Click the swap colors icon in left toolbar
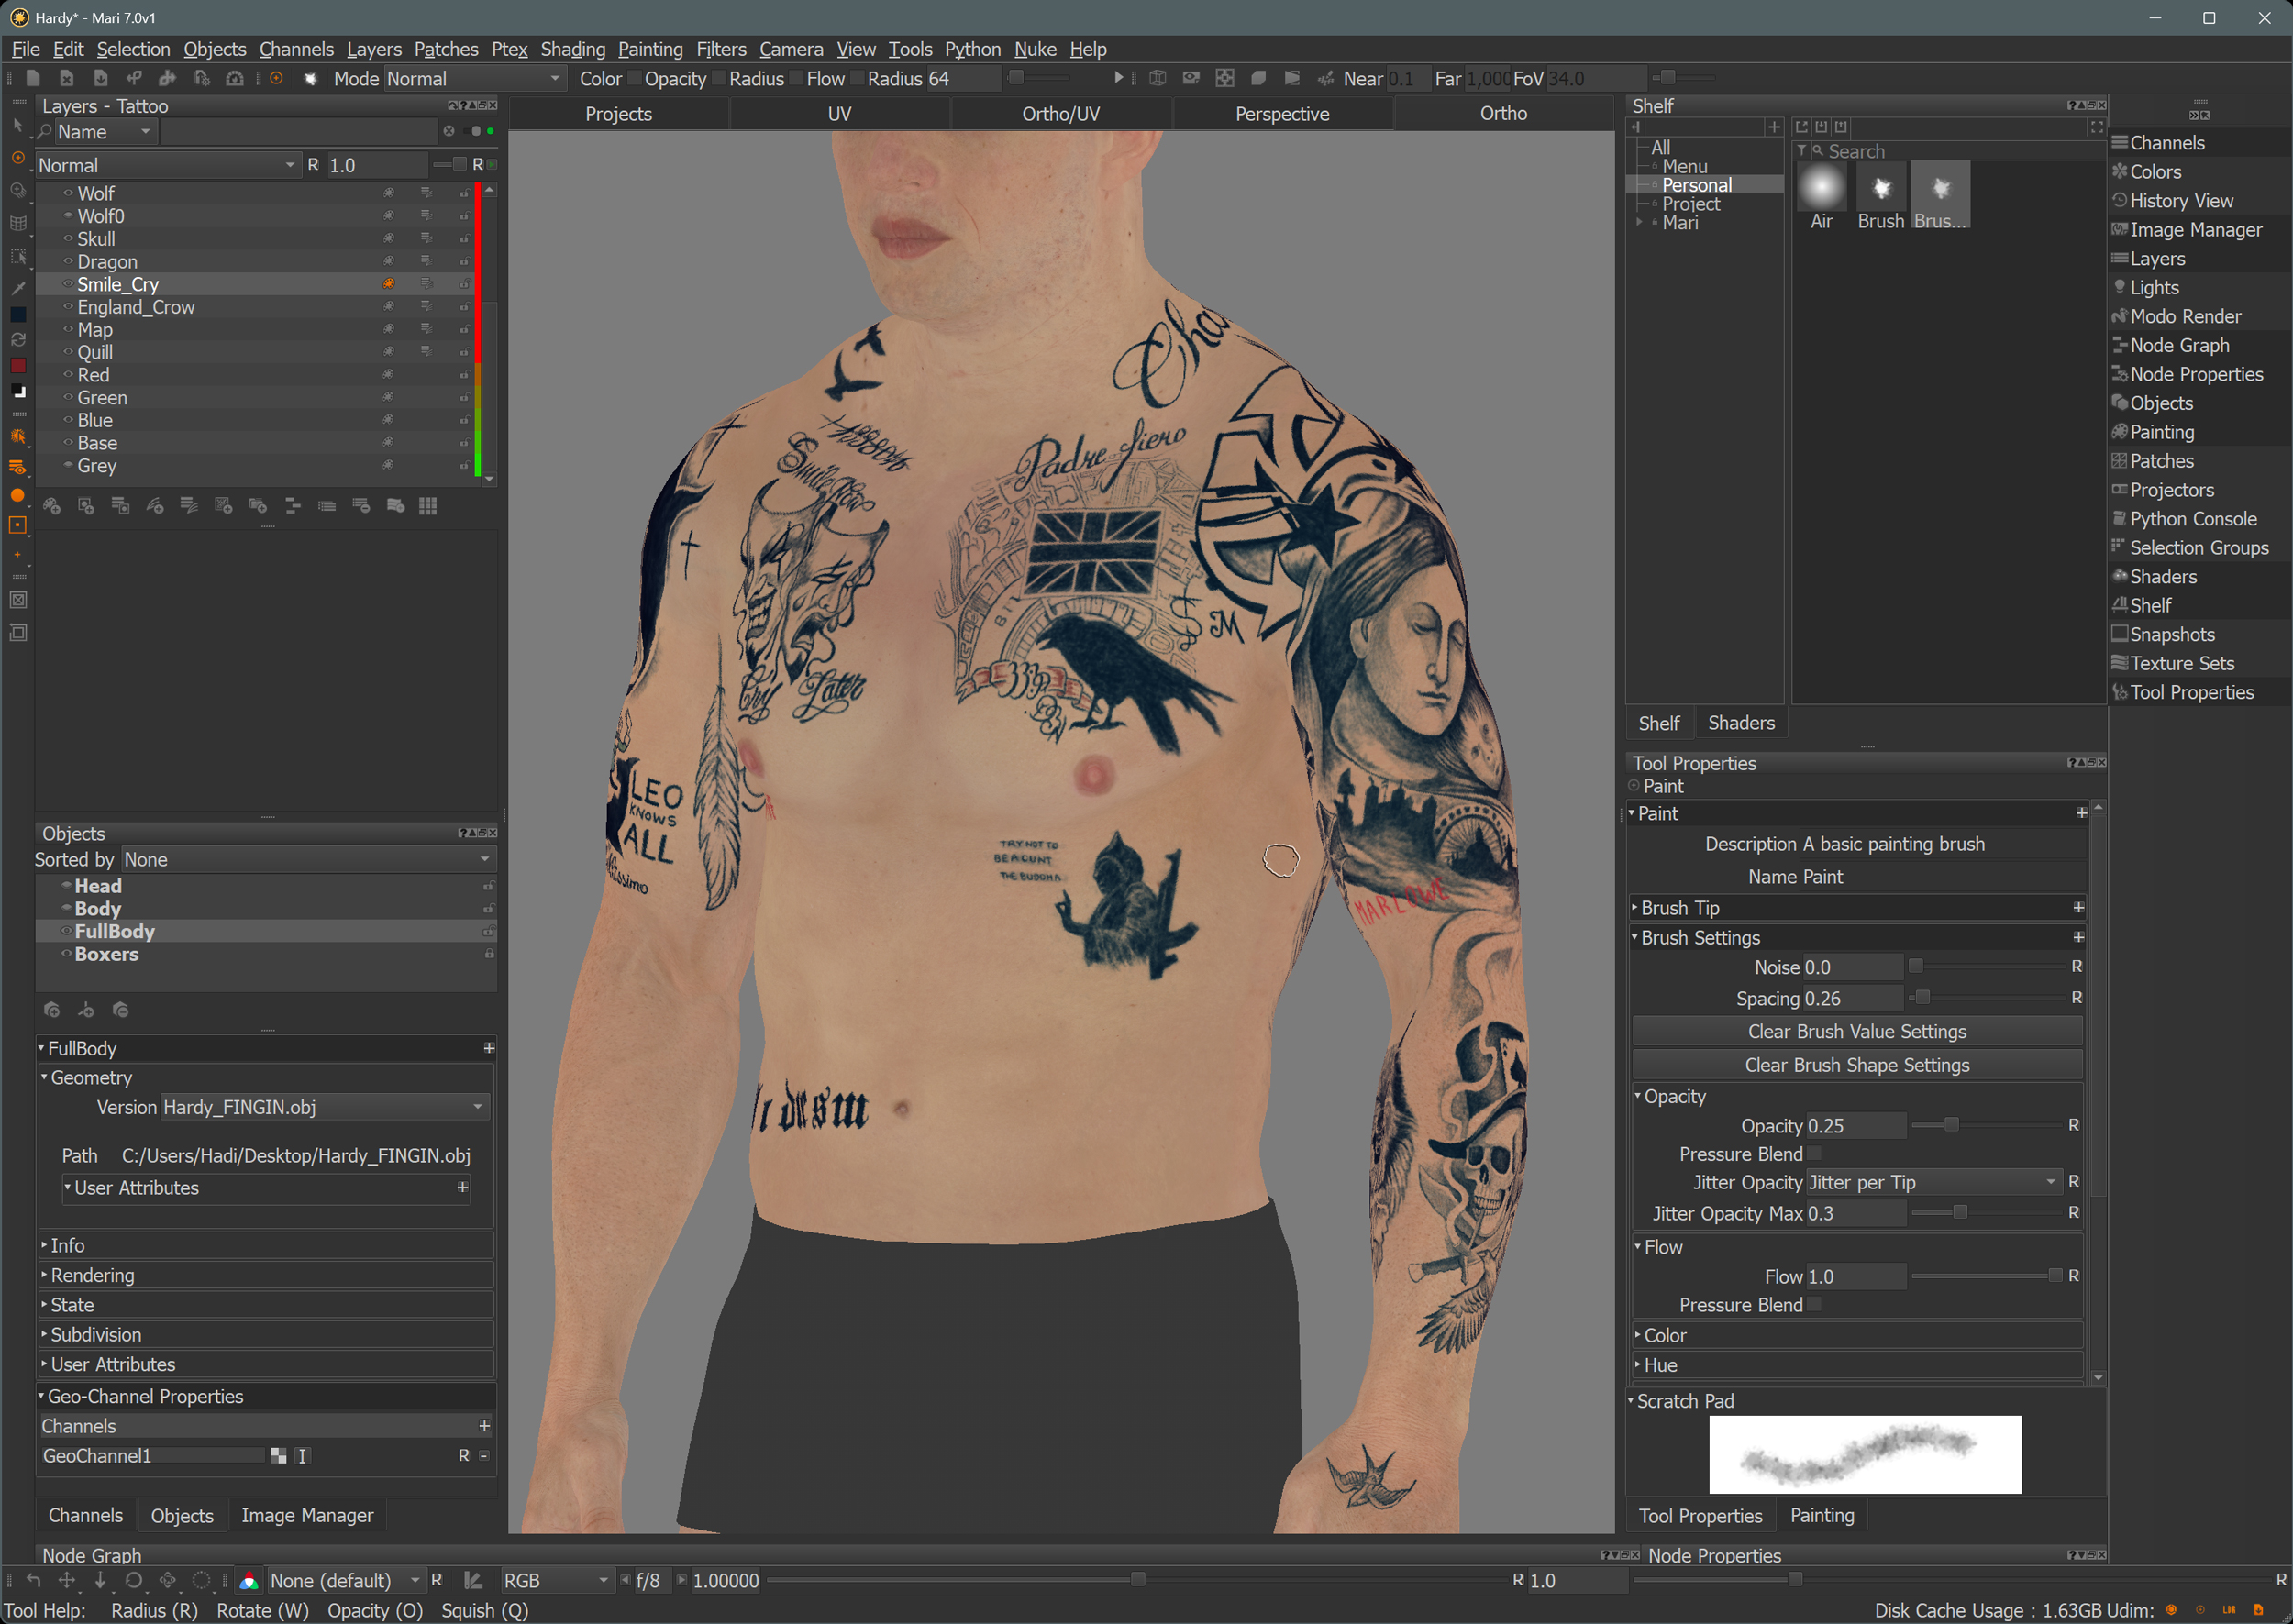 point(18,340)
